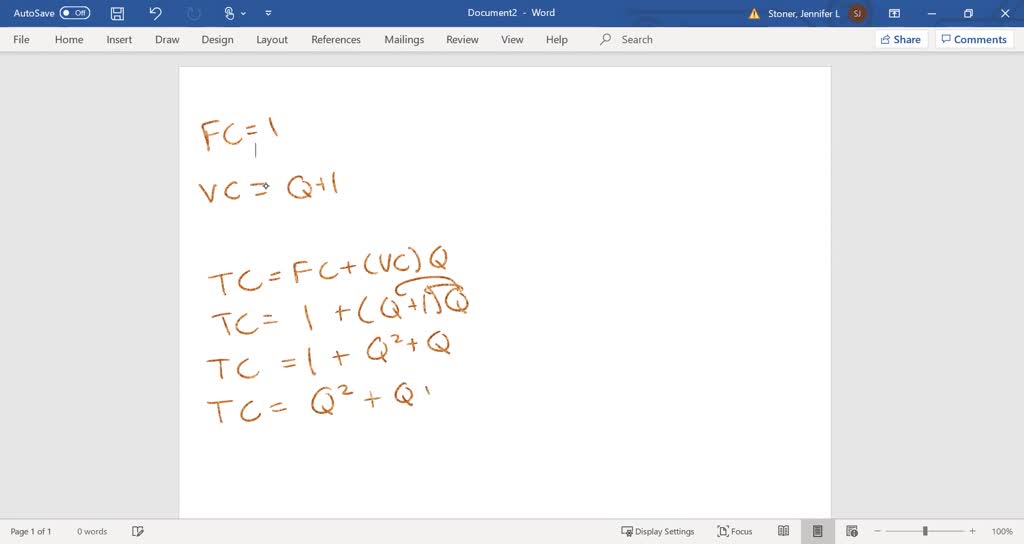The height and width of the screenshot is (544, 1024).
Task: Open Customize Quick Access Toolbar dropdown
Action: pyautogui.click(x=268, y=13)
